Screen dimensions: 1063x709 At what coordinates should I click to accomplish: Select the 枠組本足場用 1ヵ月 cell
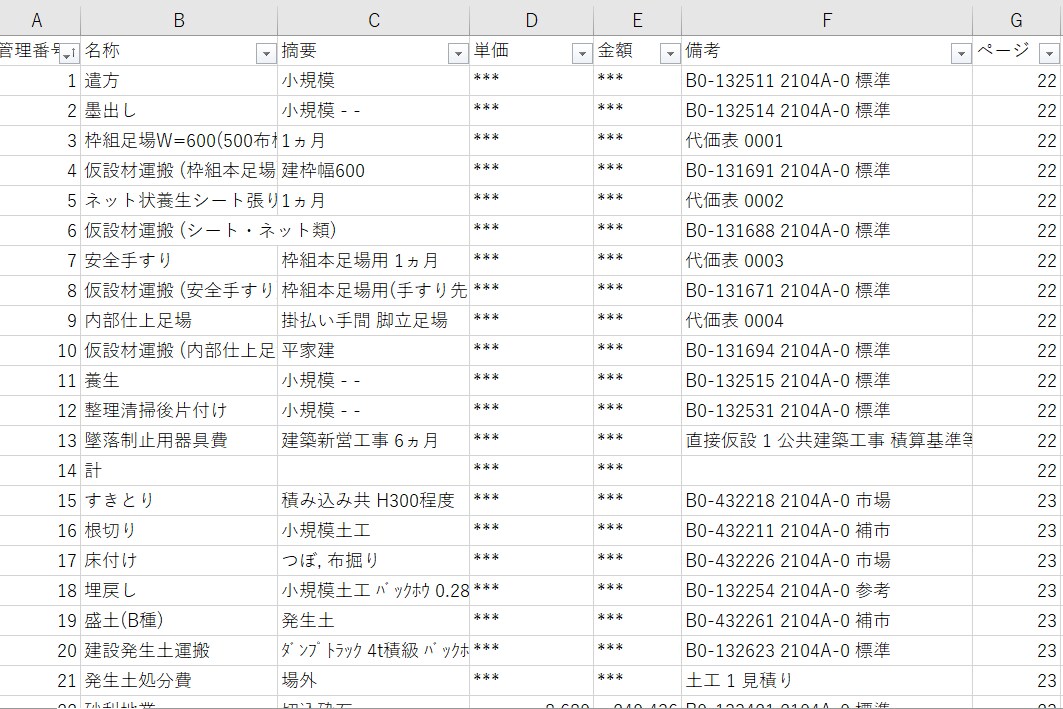click(x=374, y=260)
